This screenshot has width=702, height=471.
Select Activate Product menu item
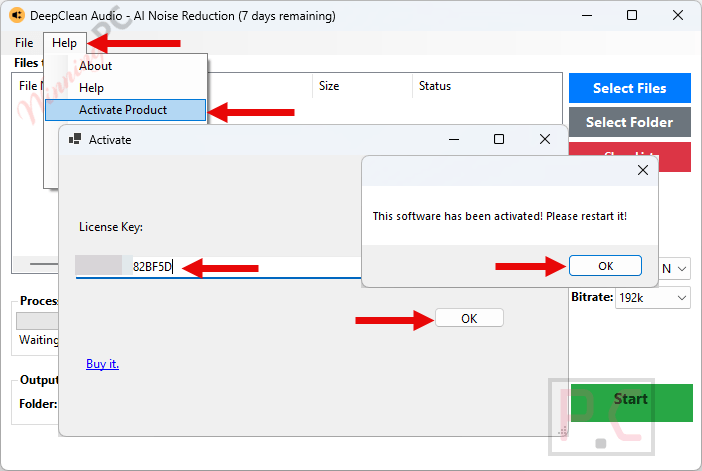tap(125, 110)
